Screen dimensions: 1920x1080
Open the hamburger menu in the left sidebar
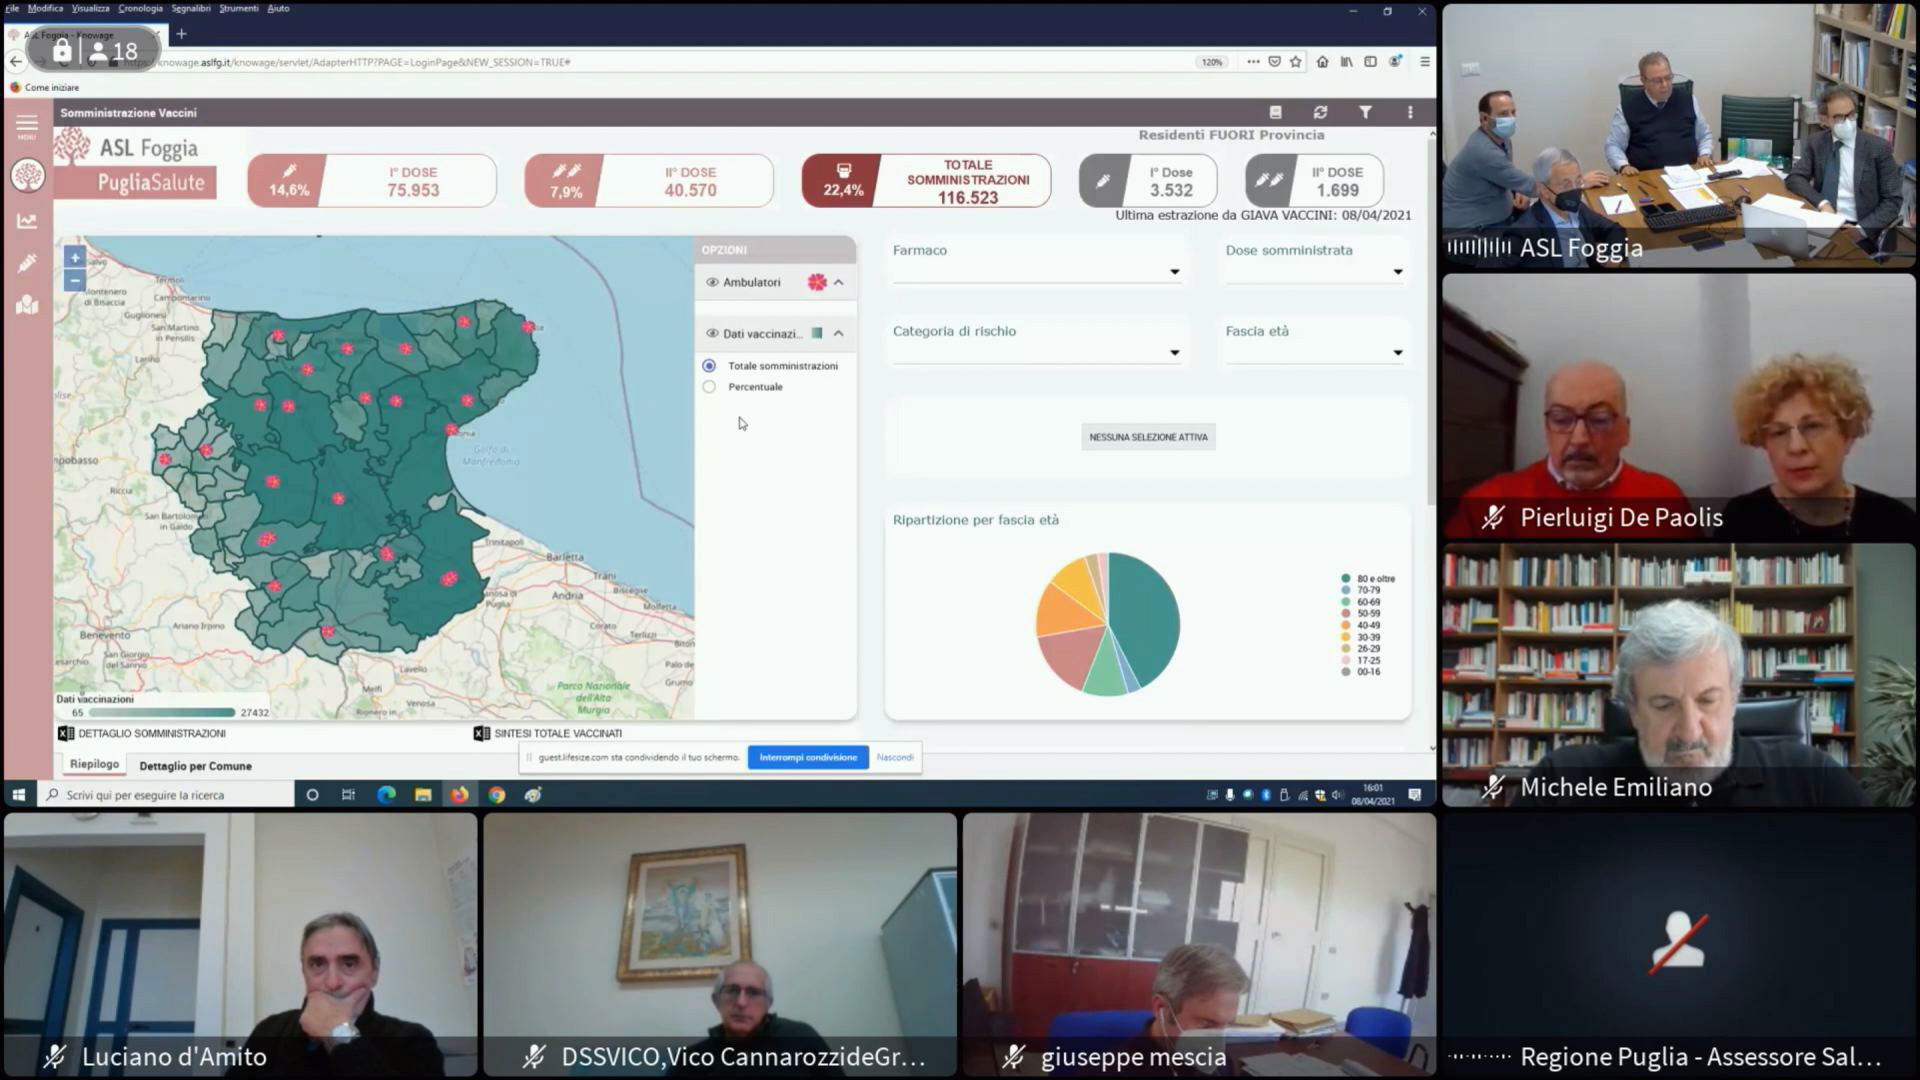(x=27, y=125)
